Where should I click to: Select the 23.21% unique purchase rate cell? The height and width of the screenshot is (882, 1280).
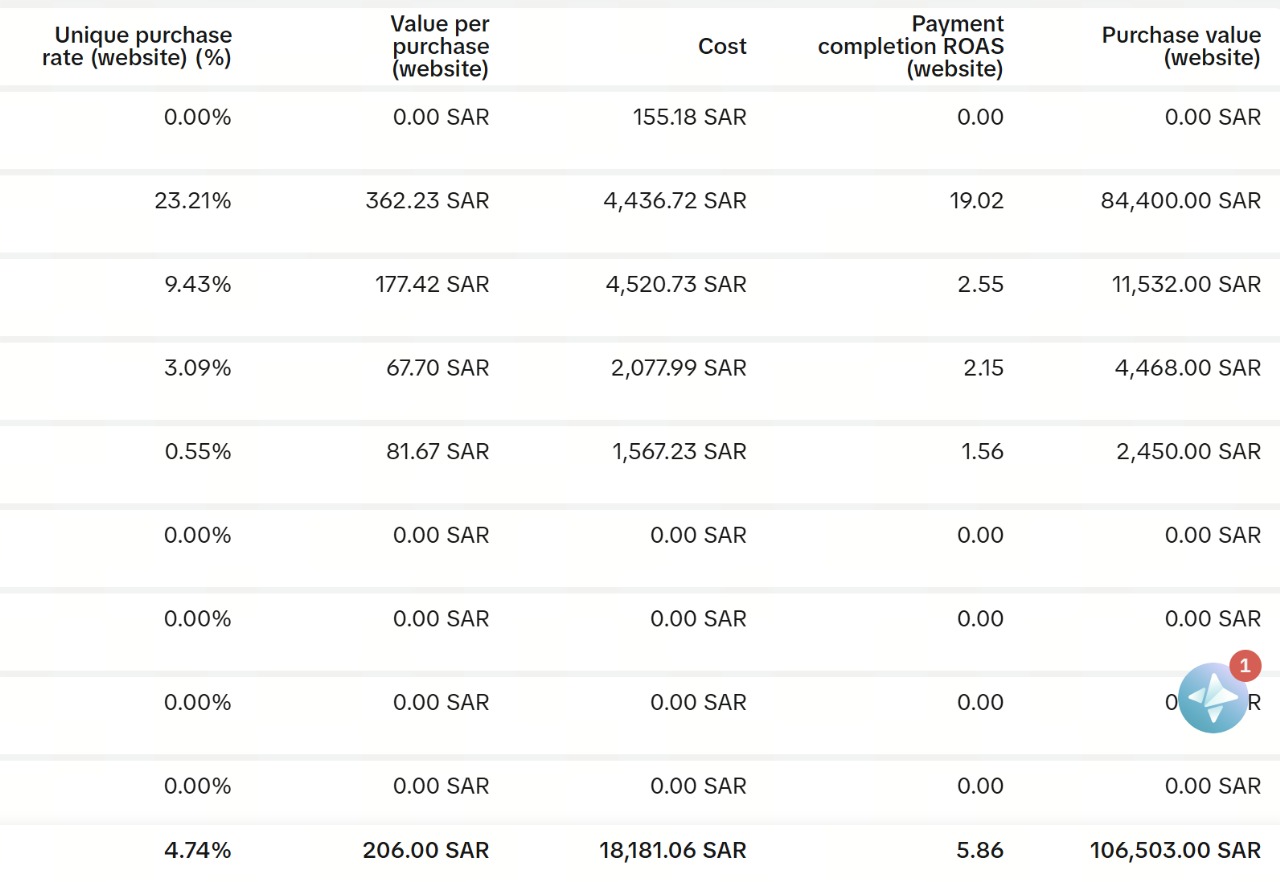pyautogui.click(x=193, y=201)
